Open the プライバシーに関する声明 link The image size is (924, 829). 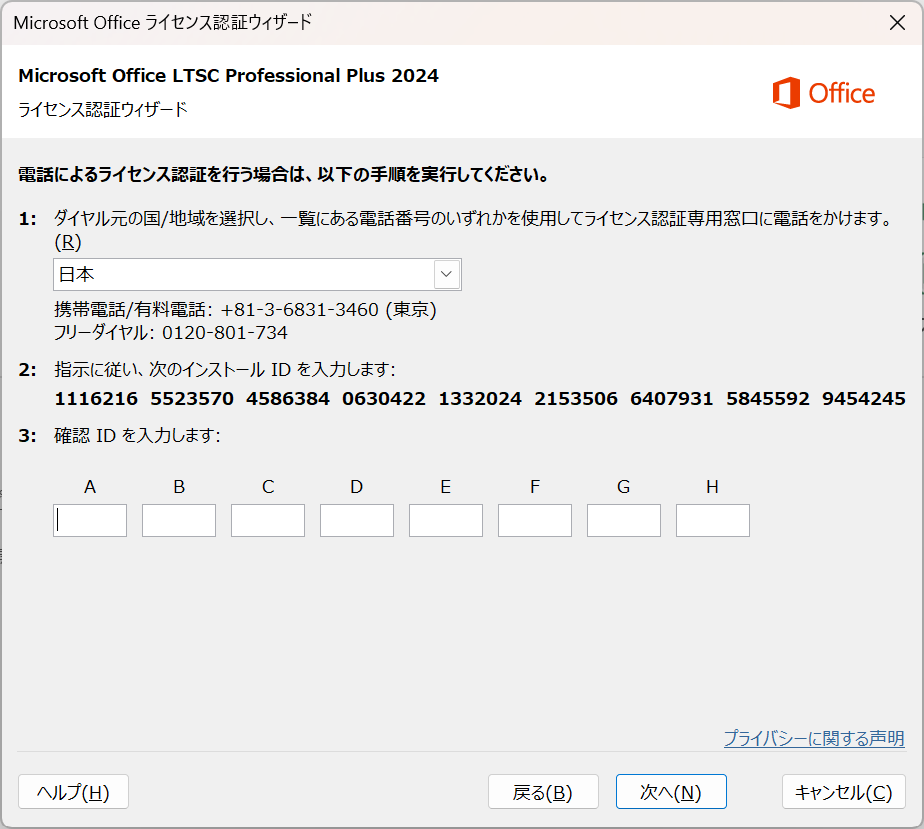(x=813, y=739)
